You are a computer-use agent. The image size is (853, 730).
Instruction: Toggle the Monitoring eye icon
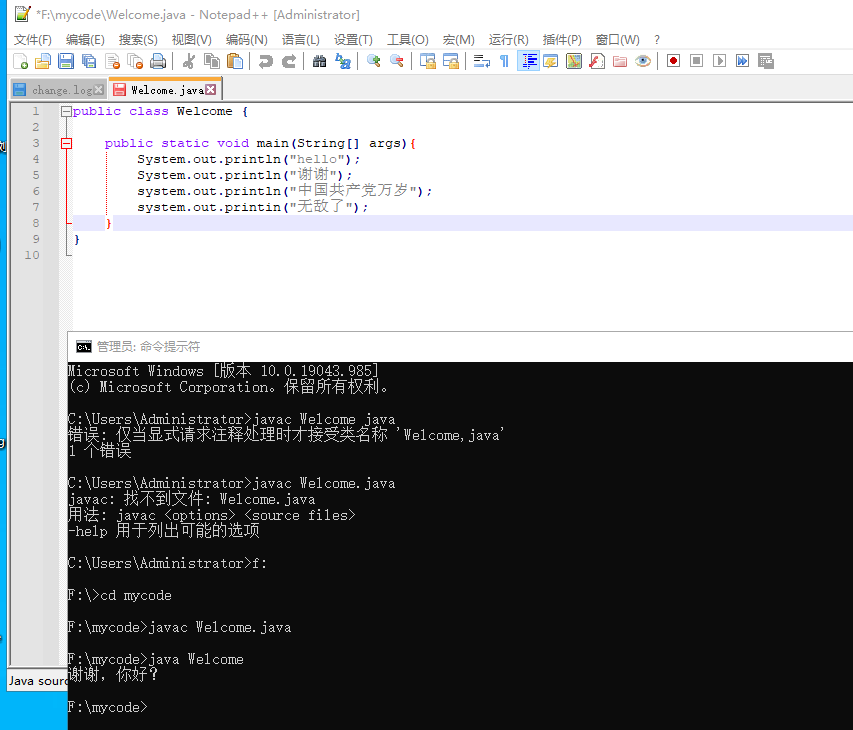(x=642, y=61)
